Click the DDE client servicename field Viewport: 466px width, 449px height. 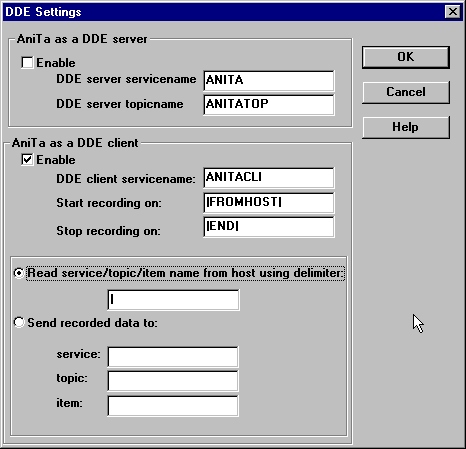(x=269, y=178)
